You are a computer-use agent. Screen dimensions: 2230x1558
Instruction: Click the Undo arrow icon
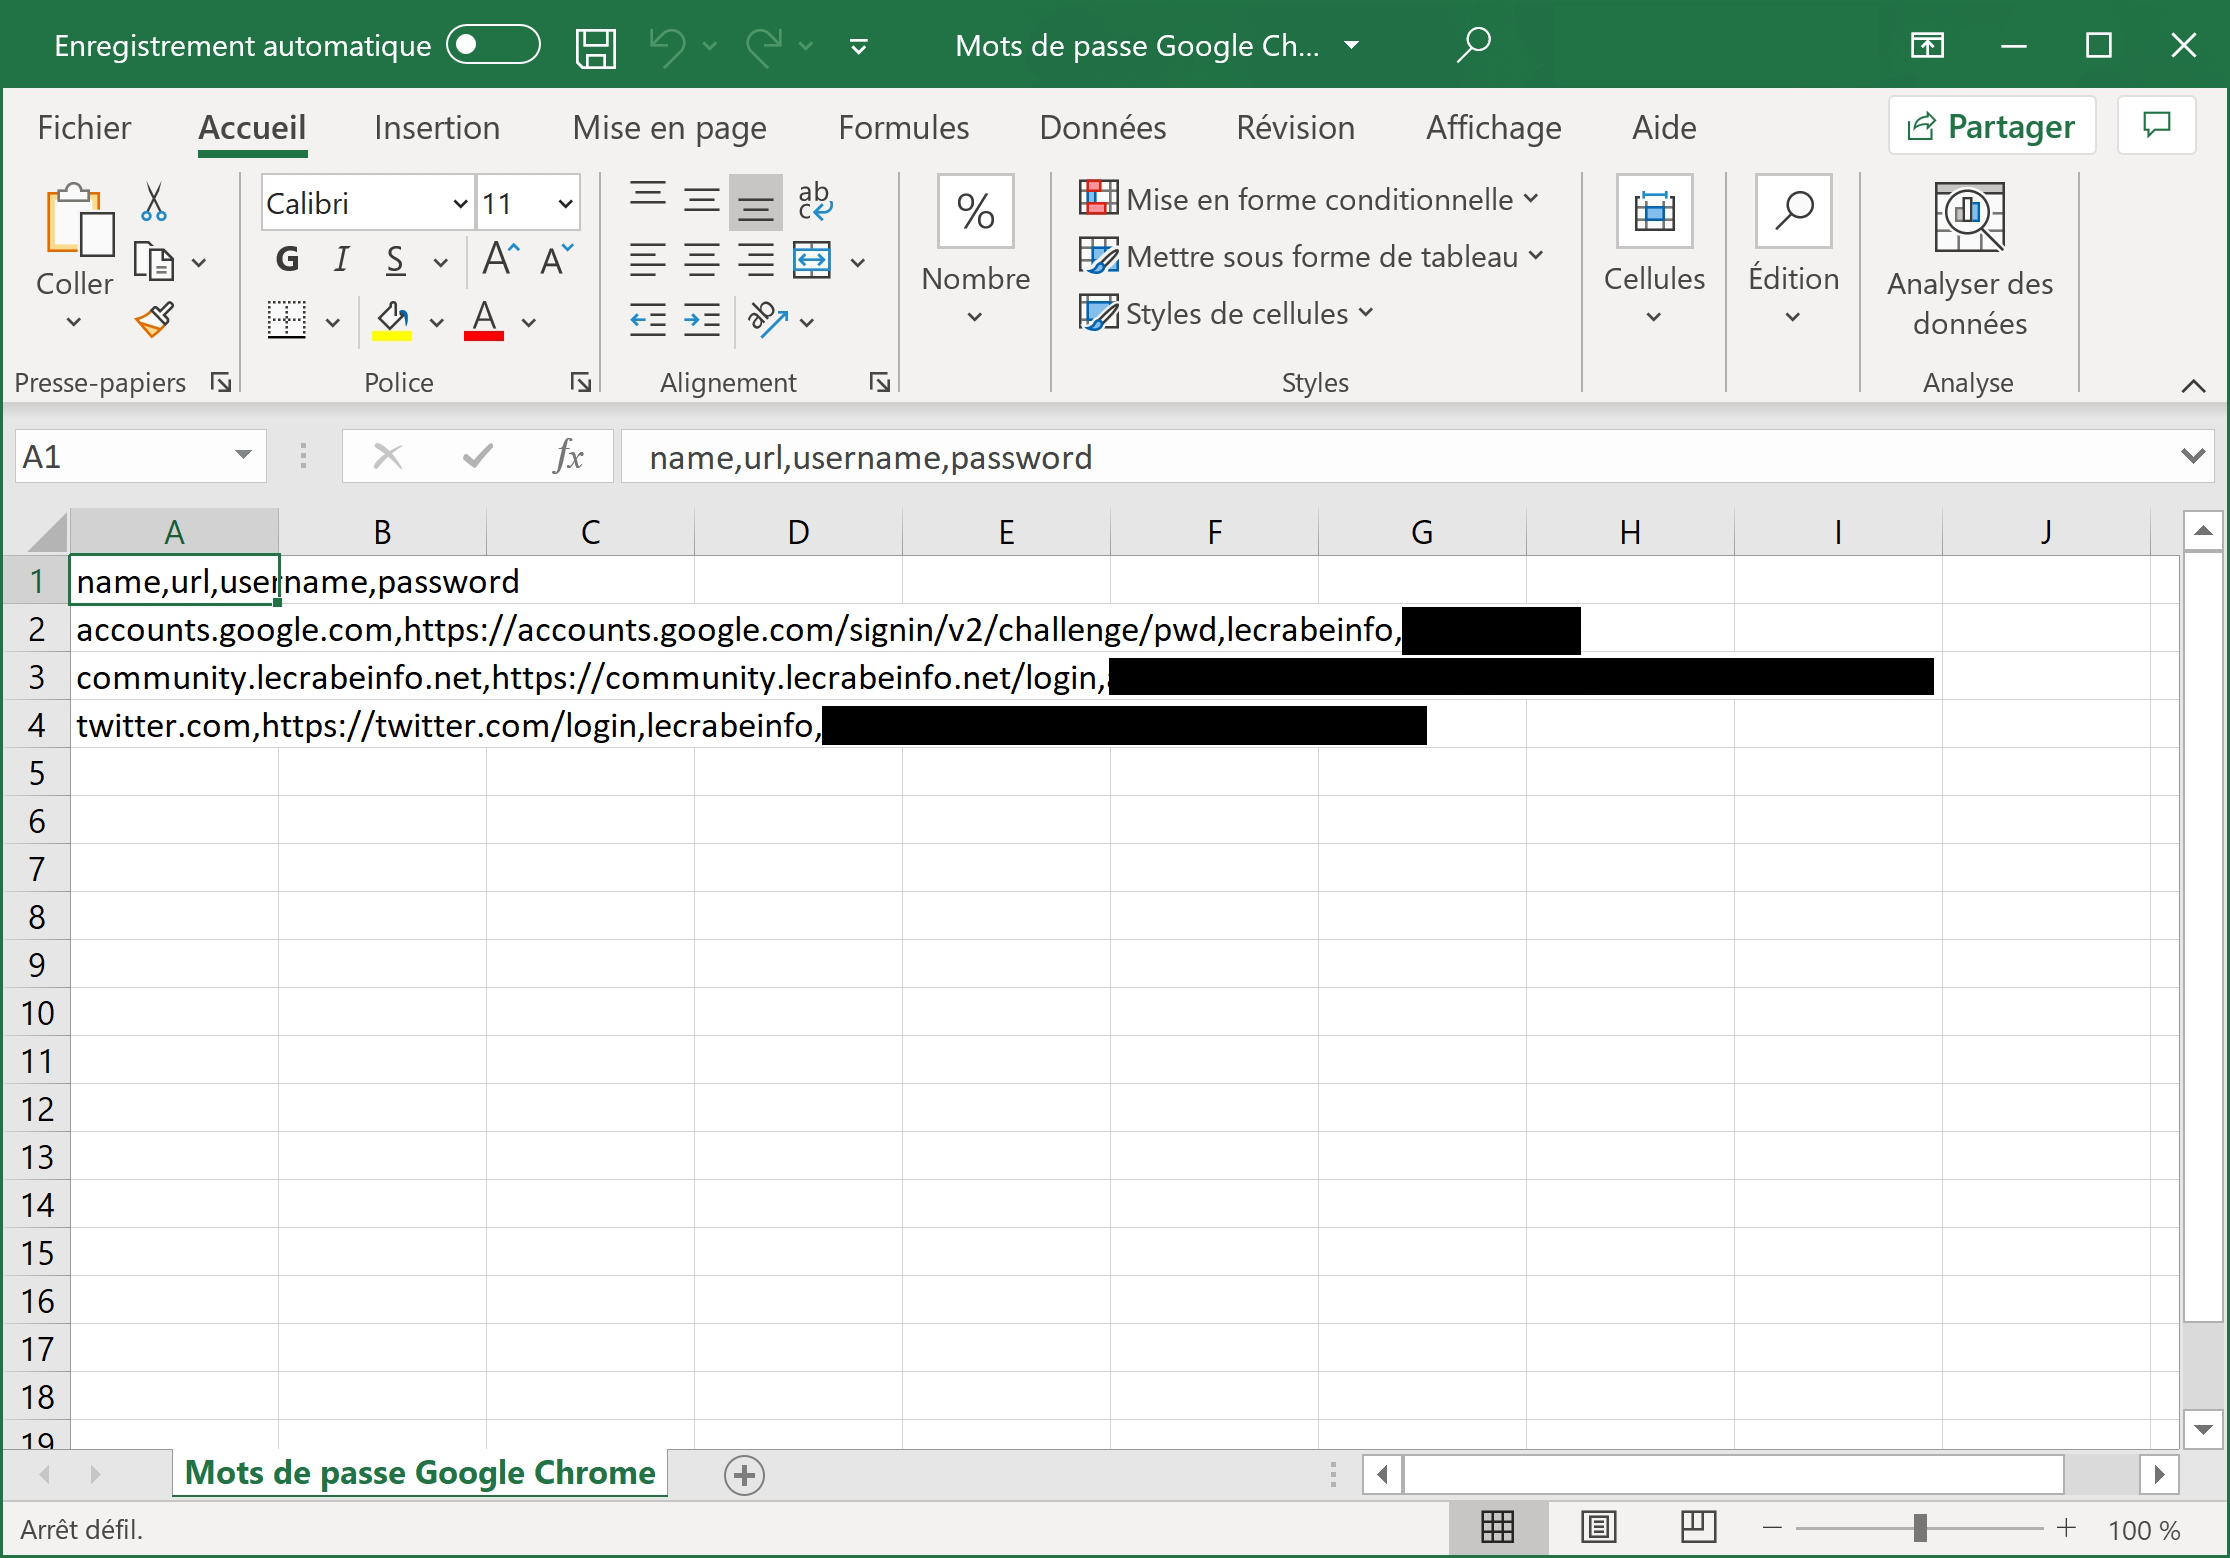pyautogui.click(x=667, y=46)
